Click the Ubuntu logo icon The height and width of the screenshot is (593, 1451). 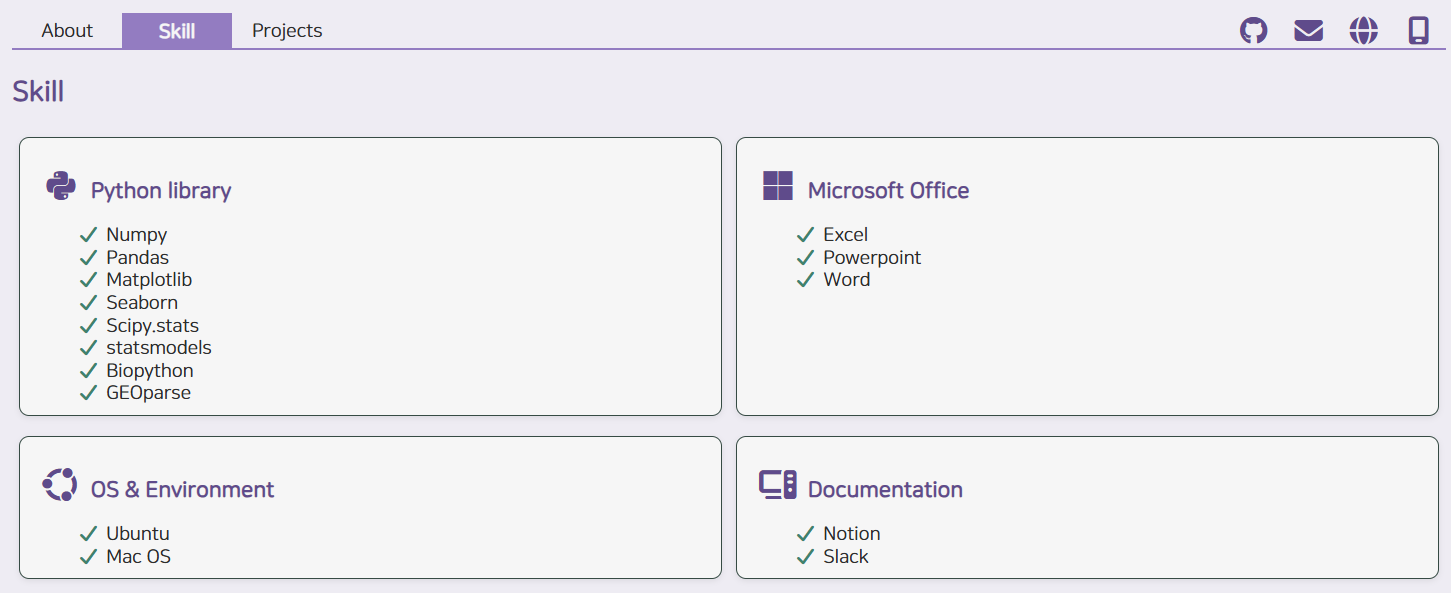60,485
